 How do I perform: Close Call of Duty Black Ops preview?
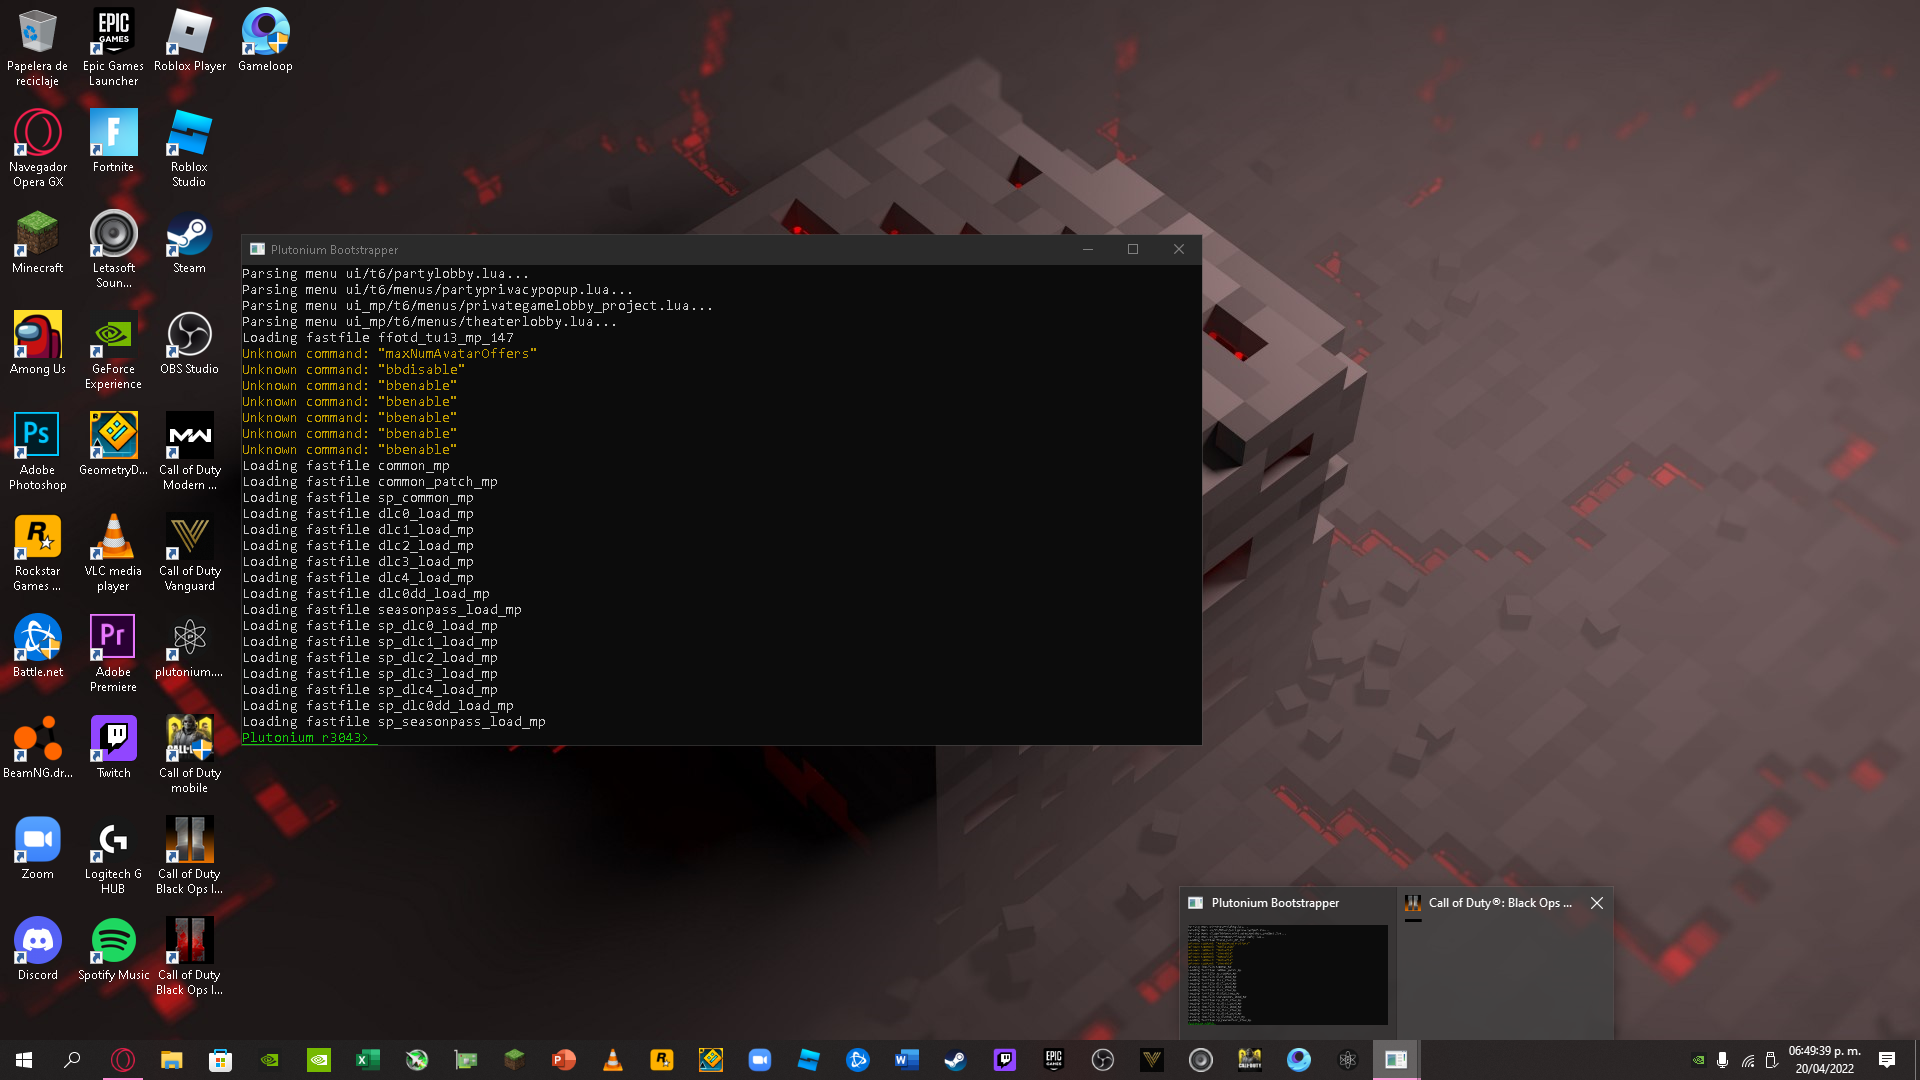point(1597,903)
